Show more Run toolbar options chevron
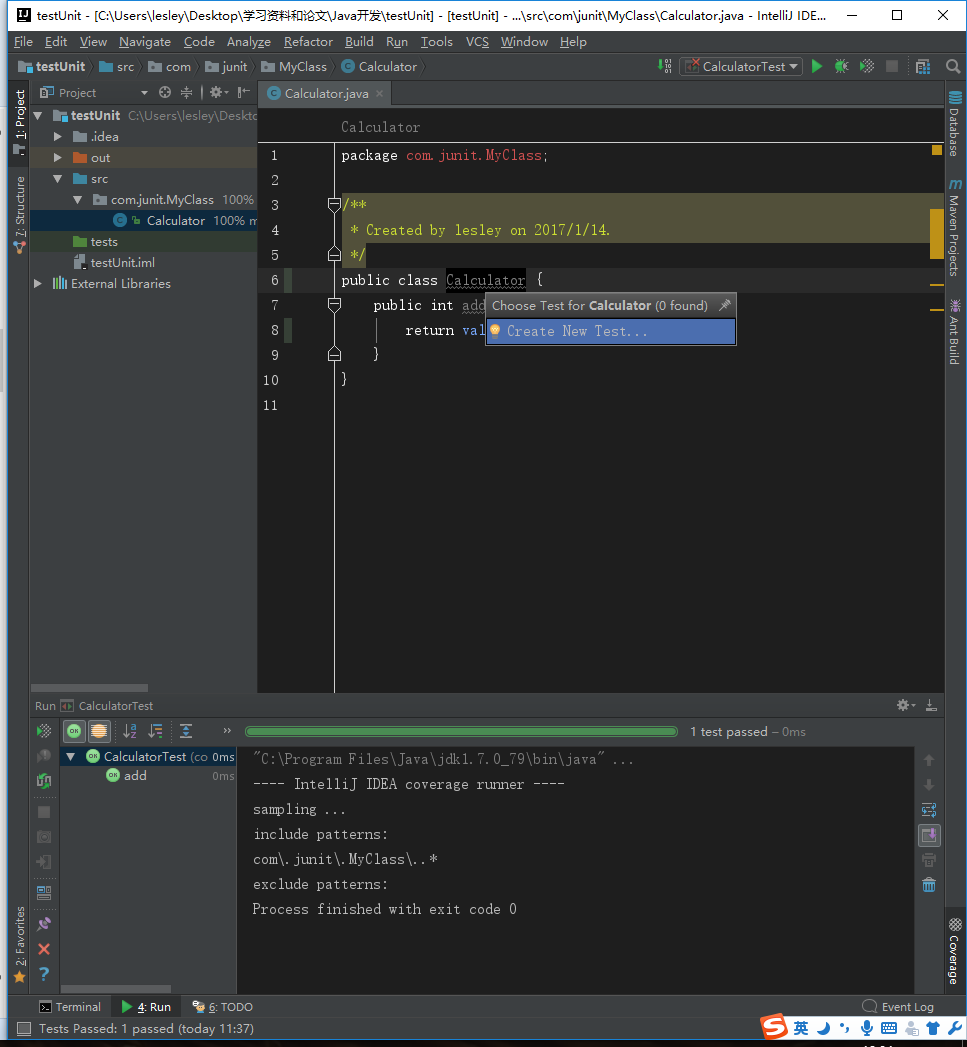 click(227, 730)
